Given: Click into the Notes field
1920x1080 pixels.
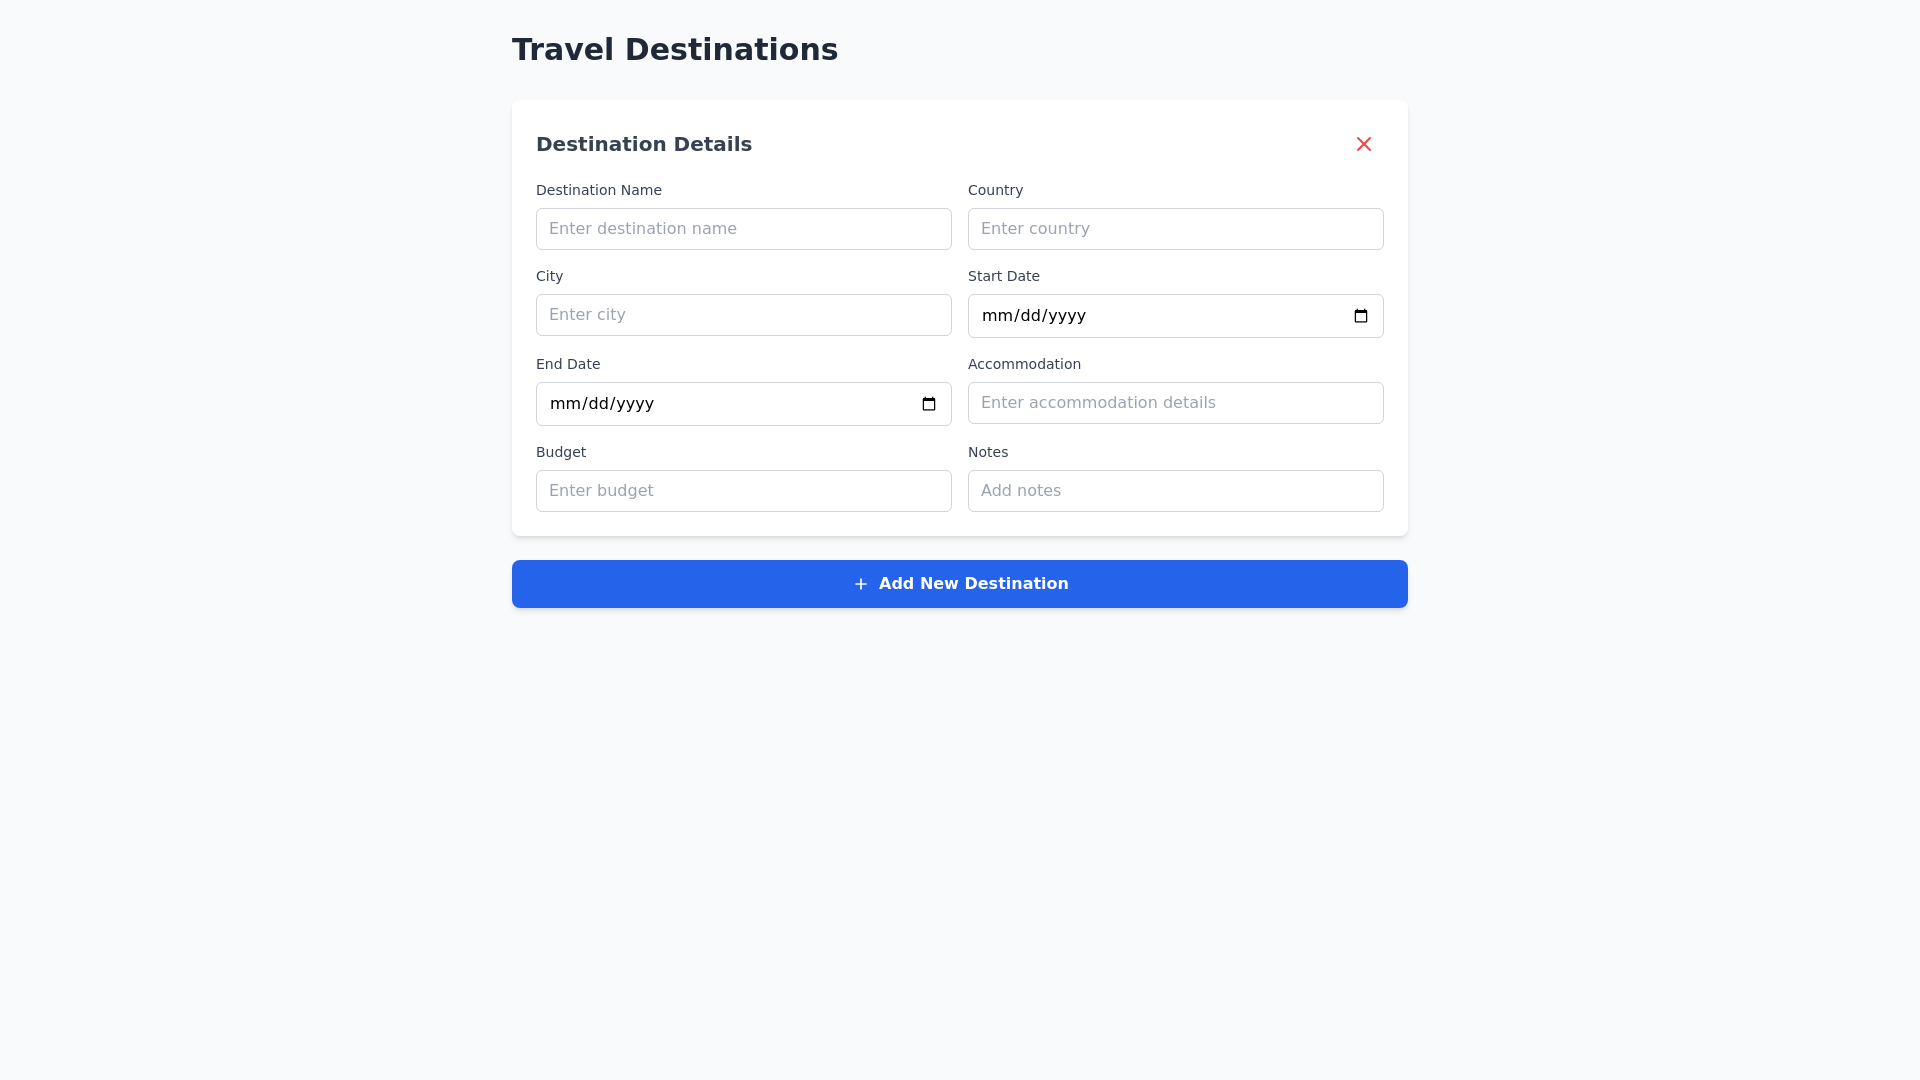Looking at the screenshot, I should point(1175,491).
